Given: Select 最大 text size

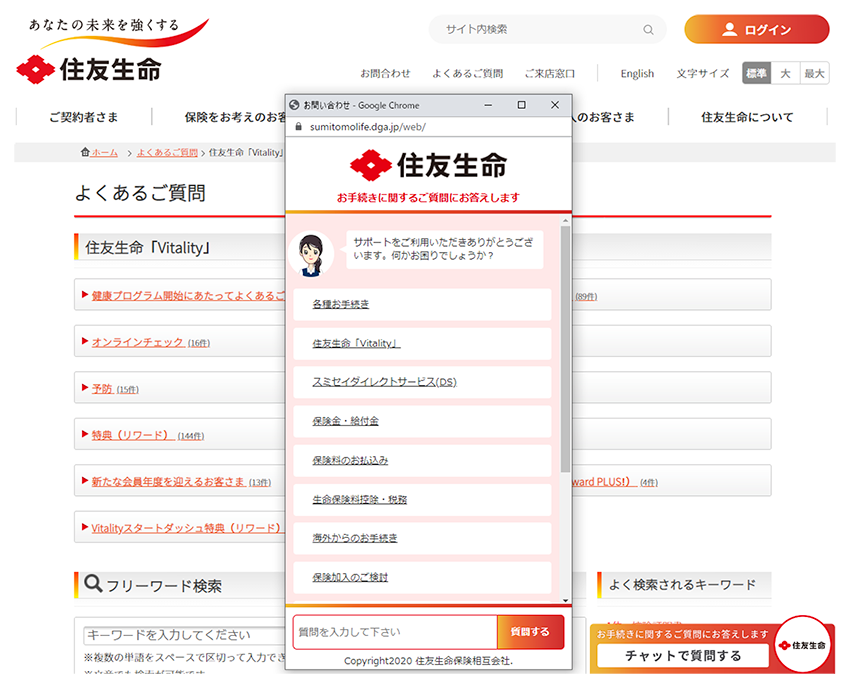Looking at the screenshot, I should (814, 73).
